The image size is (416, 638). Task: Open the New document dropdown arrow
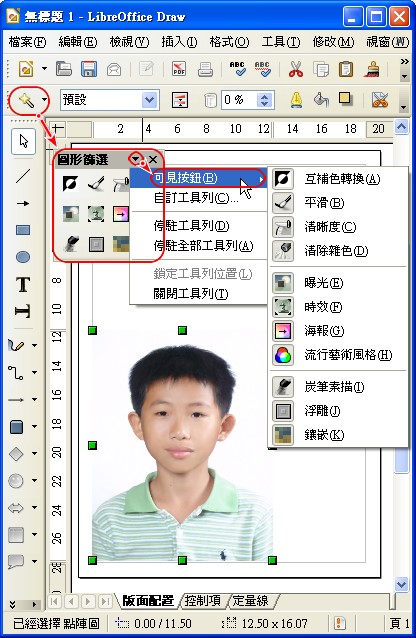coord(44,69)
